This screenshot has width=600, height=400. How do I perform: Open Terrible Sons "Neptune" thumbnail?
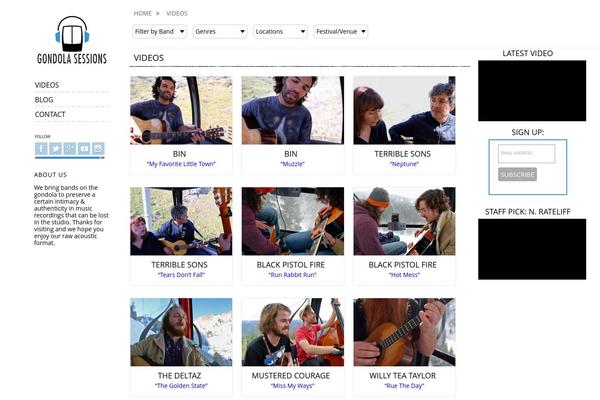coord(404,110)
